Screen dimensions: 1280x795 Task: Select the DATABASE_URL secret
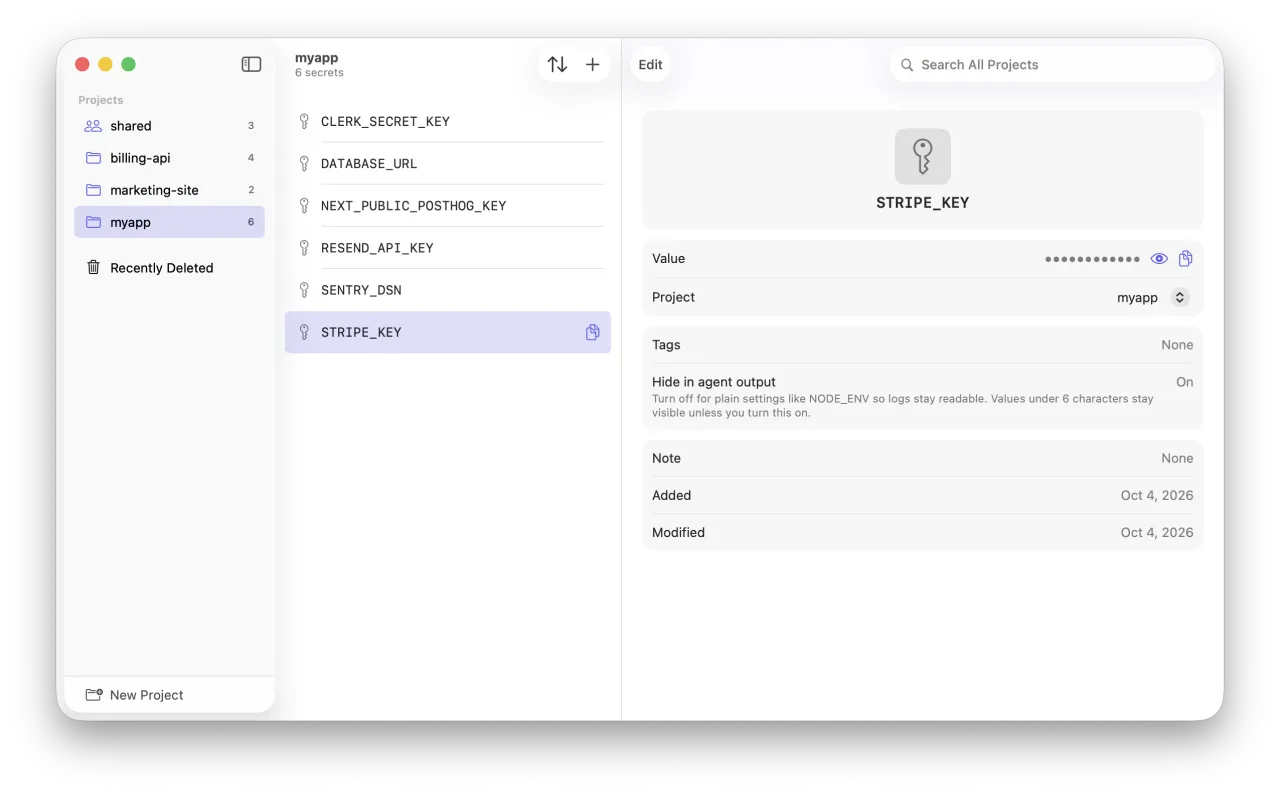pos(448,163)
